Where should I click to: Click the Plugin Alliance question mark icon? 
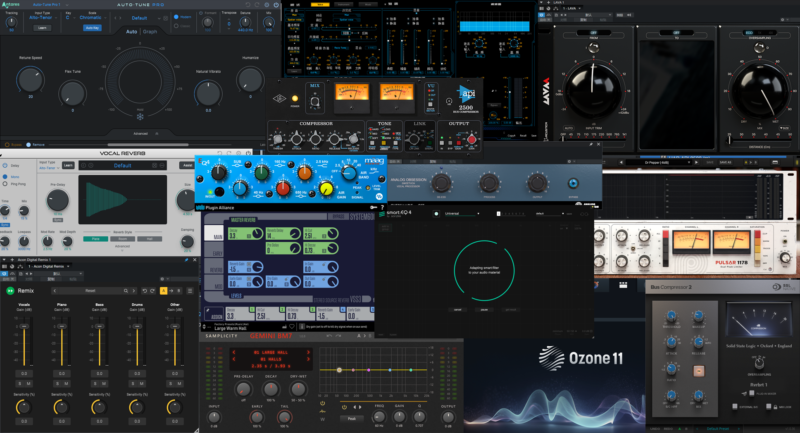point(382,206)
